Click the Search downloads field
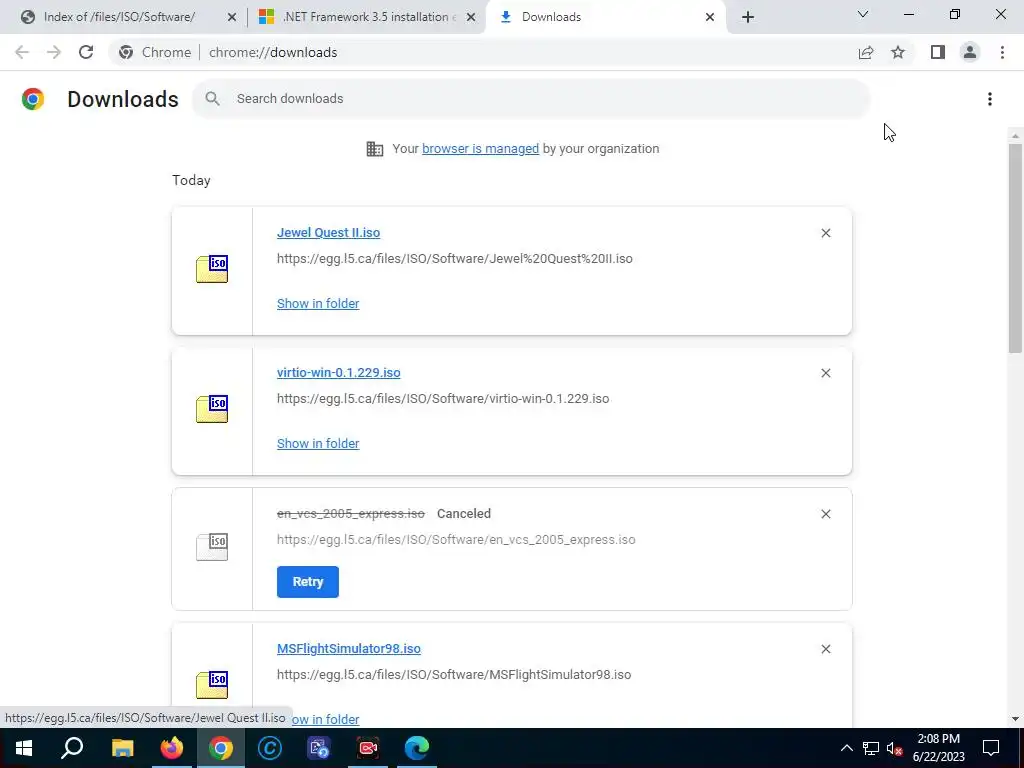1024x768 pixels. 531,99
